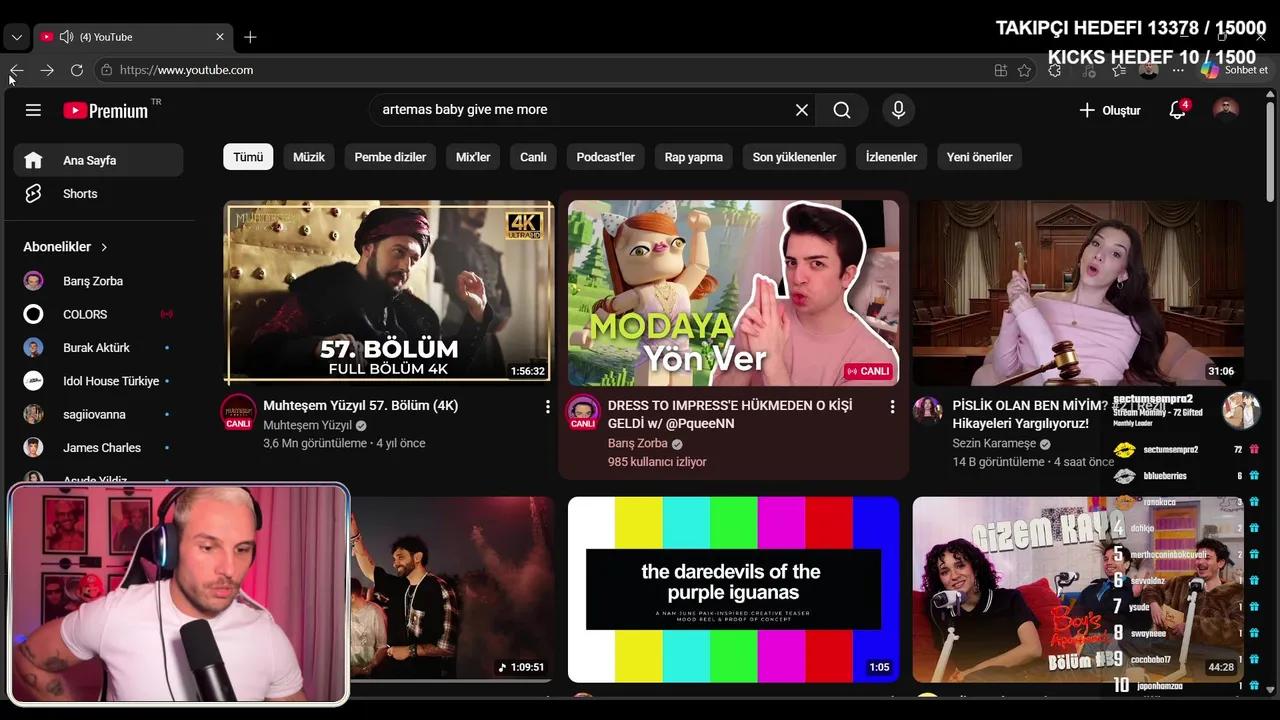Click browser forward arrow
Screen dimensions: 1280x720
(47, 70)
